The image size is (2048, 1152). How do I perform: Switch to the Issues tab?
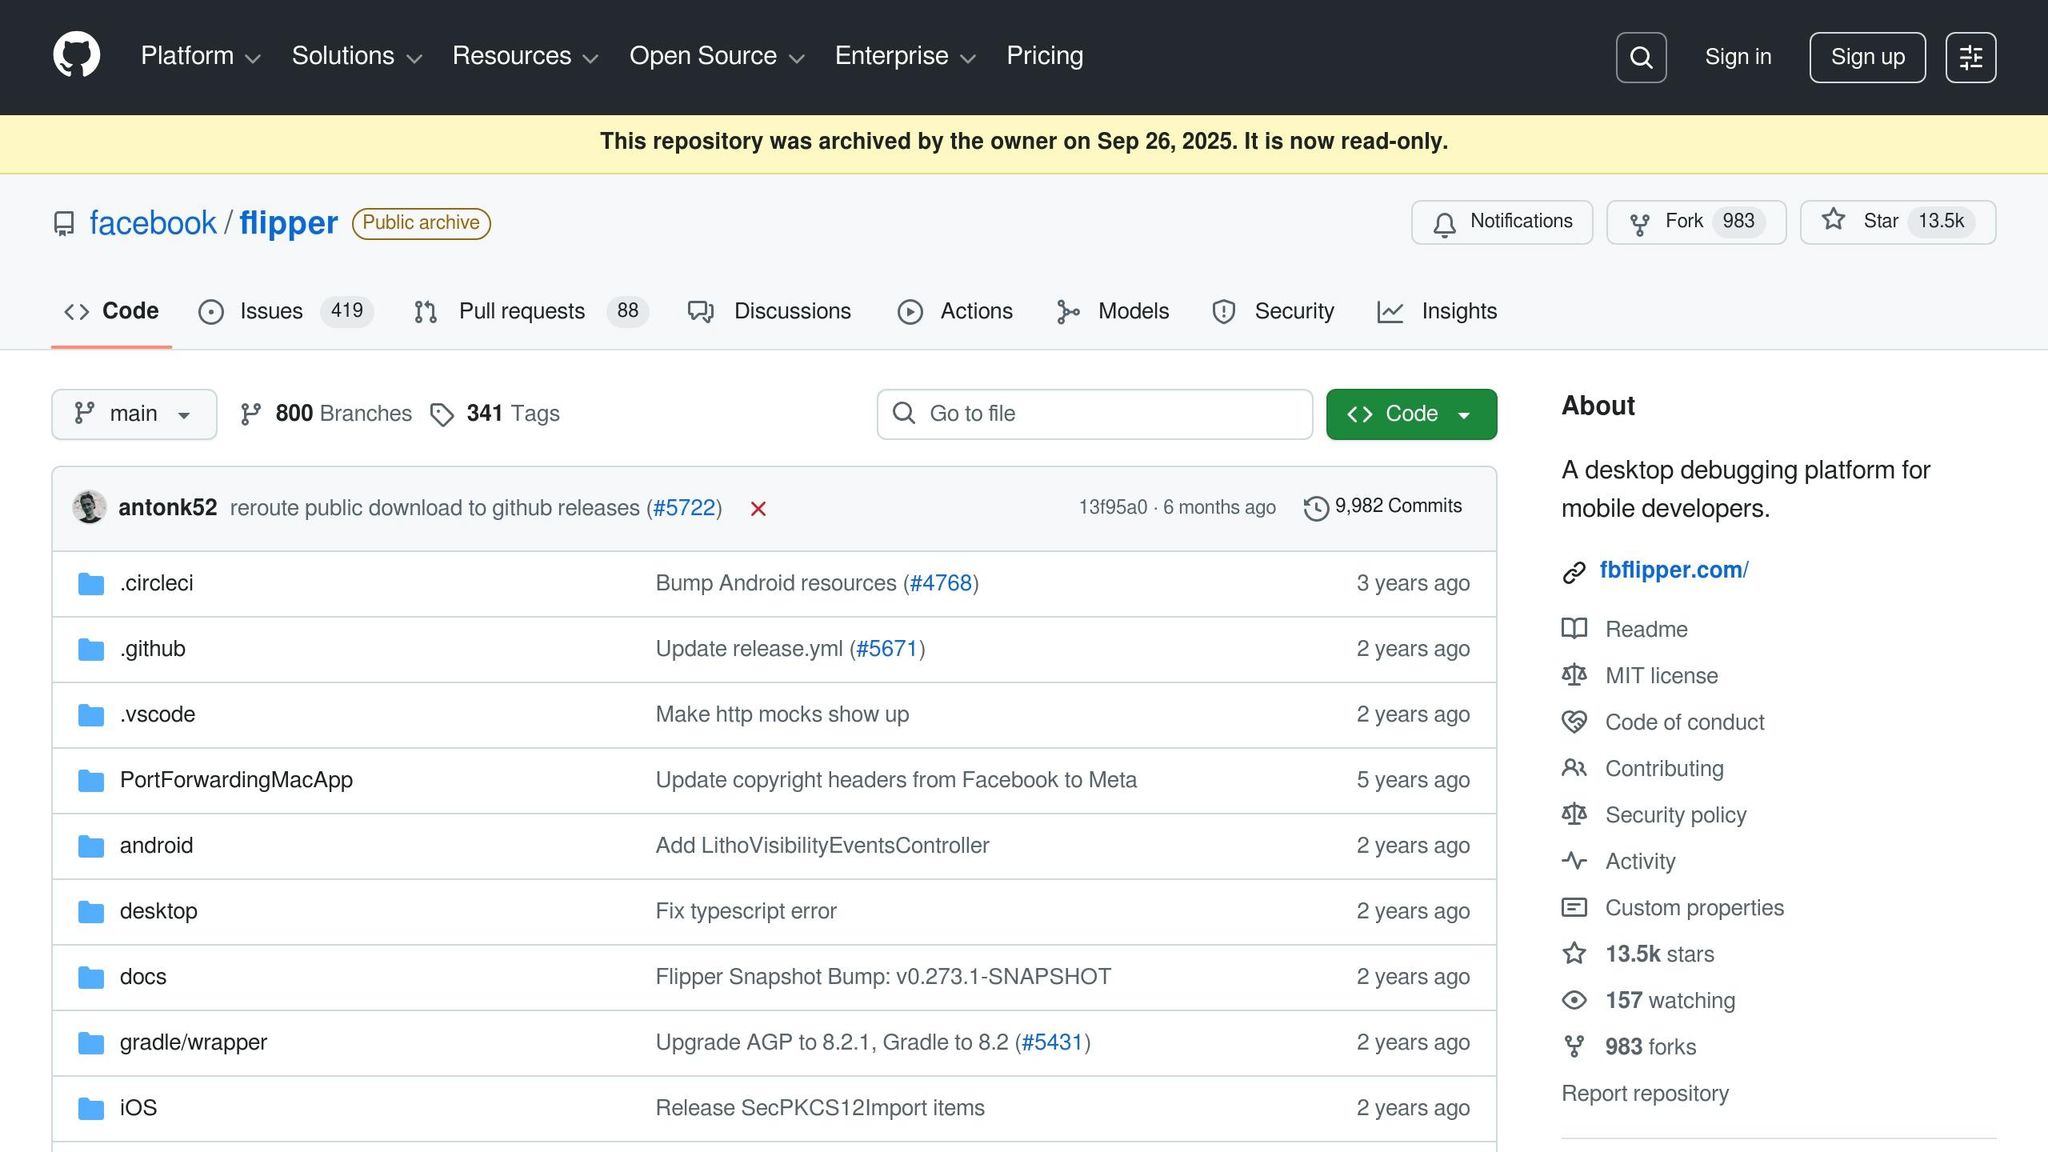(x=270, y=312)
